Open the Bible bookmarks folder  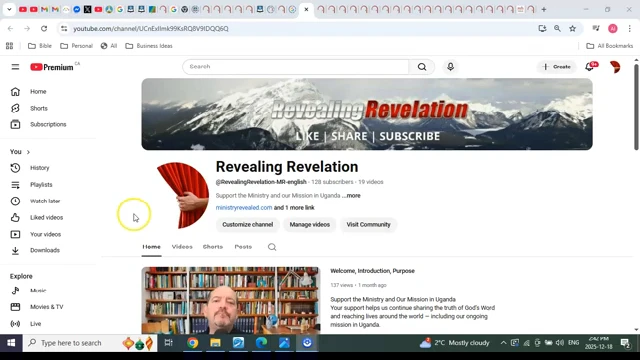[40, 46]
